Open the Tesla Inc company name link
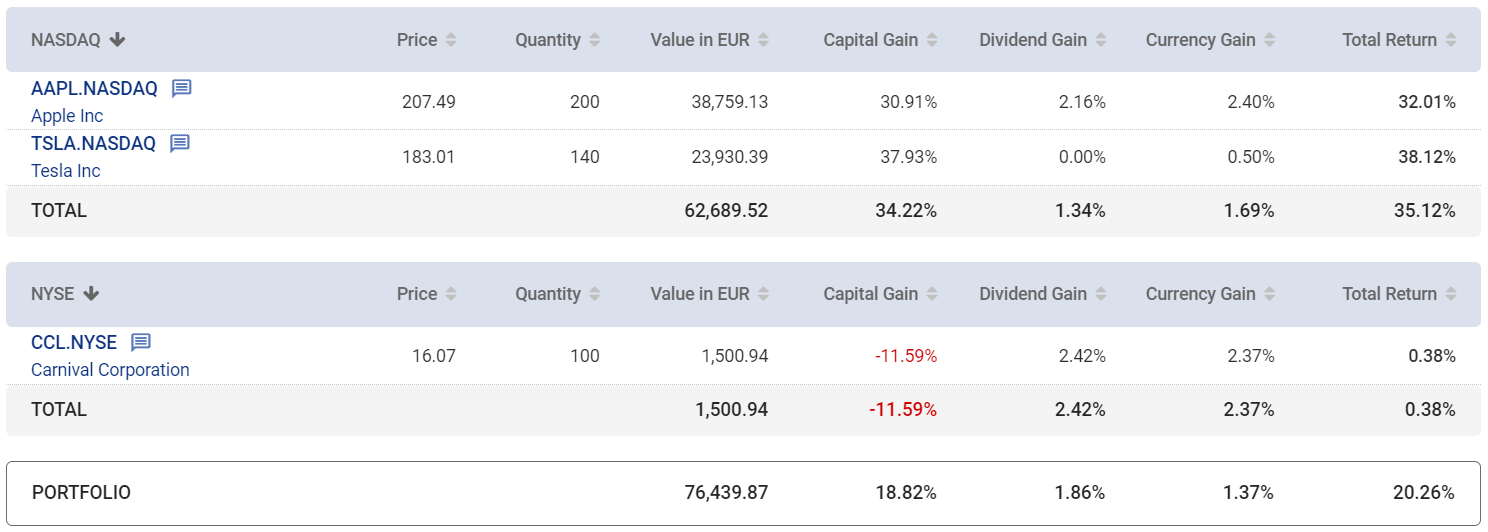Image resolution: width=1488 pixels, height=532 pixels. tap(66, 171)
